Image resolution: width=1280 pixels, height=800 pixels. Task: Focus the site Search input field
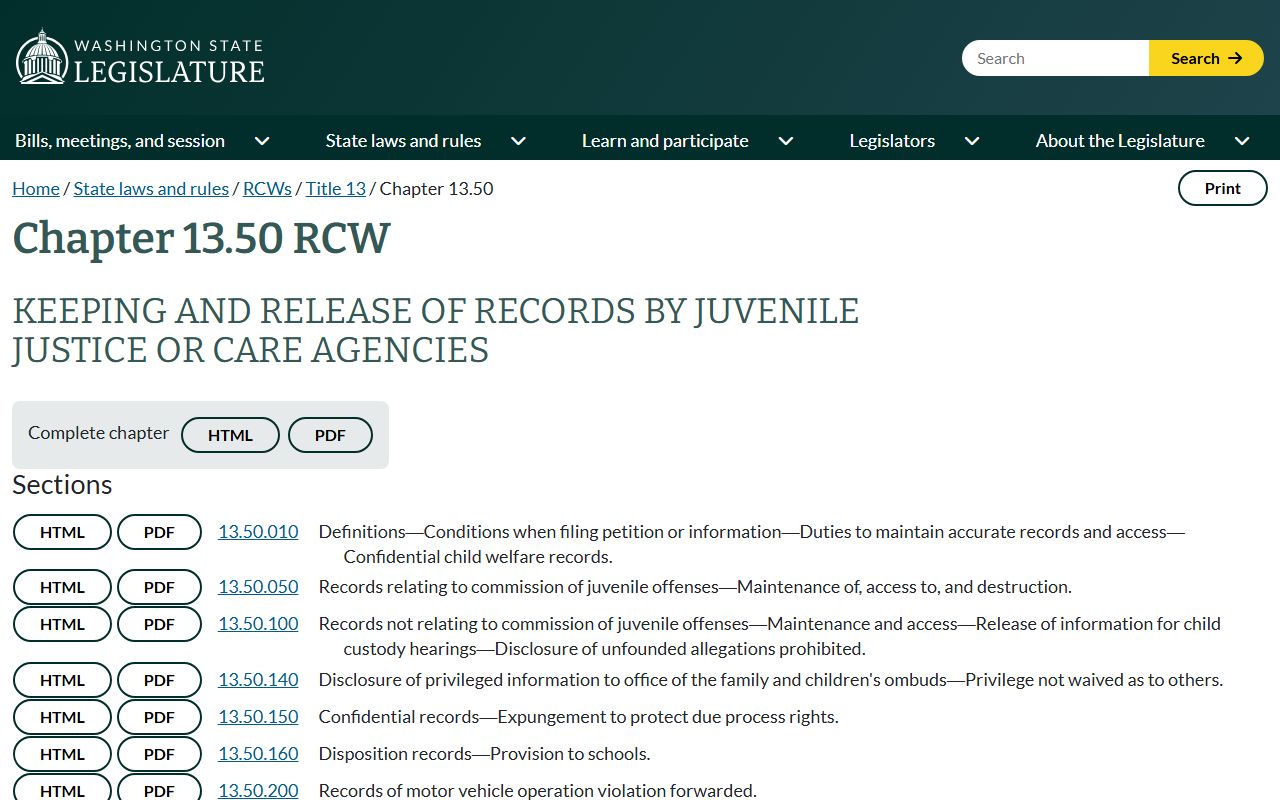(x=1055, y=58)
